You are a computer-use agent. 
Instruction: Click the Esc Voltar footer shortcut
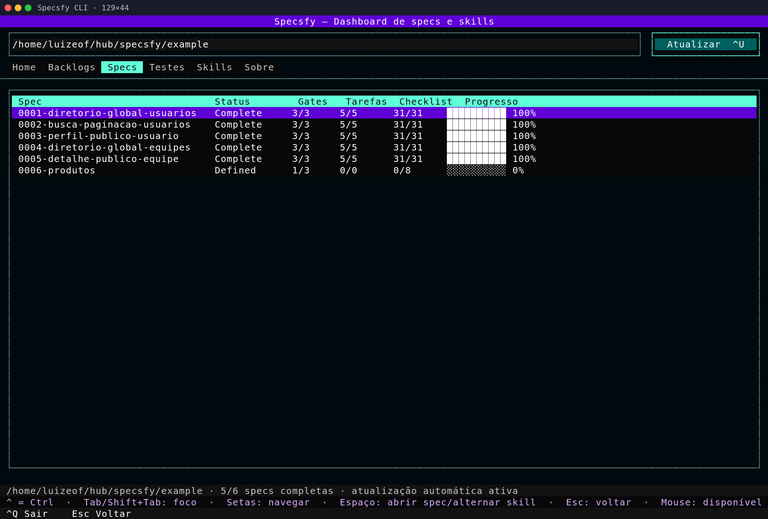[x=101, y=514]
